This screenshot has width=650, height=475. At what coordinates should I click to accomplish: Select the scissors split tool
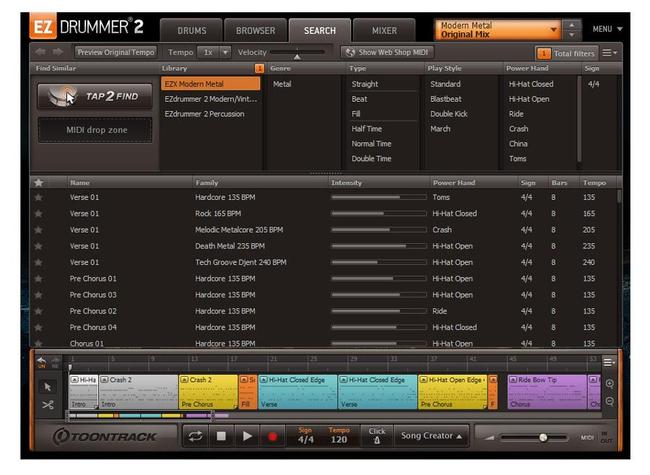click(x=48, y=405)
